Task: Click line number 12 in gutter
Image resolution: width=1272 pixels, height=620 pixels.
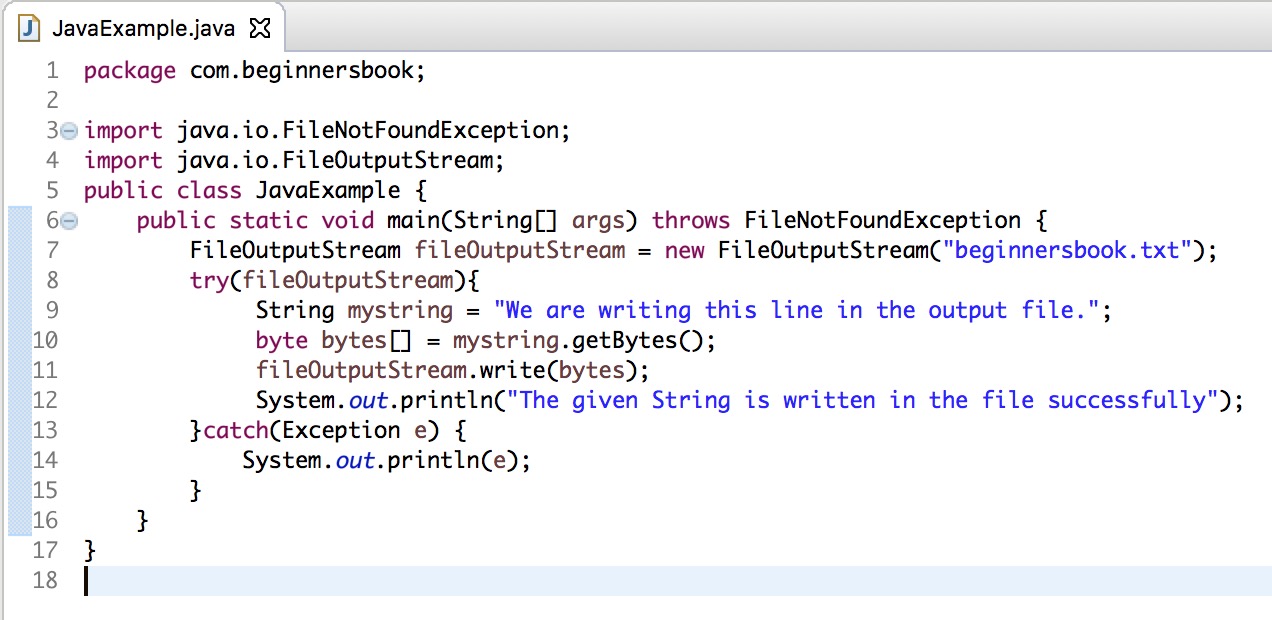Action: coord(45,401)
